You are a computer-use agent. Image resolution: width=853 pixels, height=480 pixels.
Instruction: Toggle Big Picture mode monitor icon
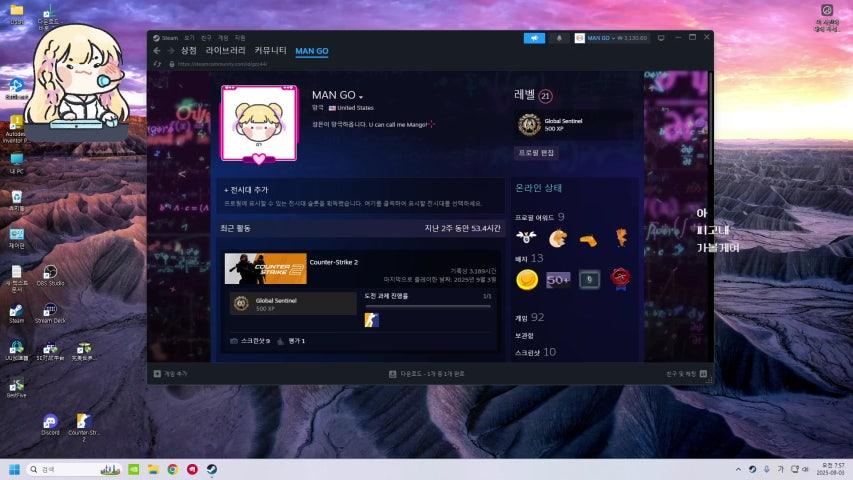[x=661, y=38]
